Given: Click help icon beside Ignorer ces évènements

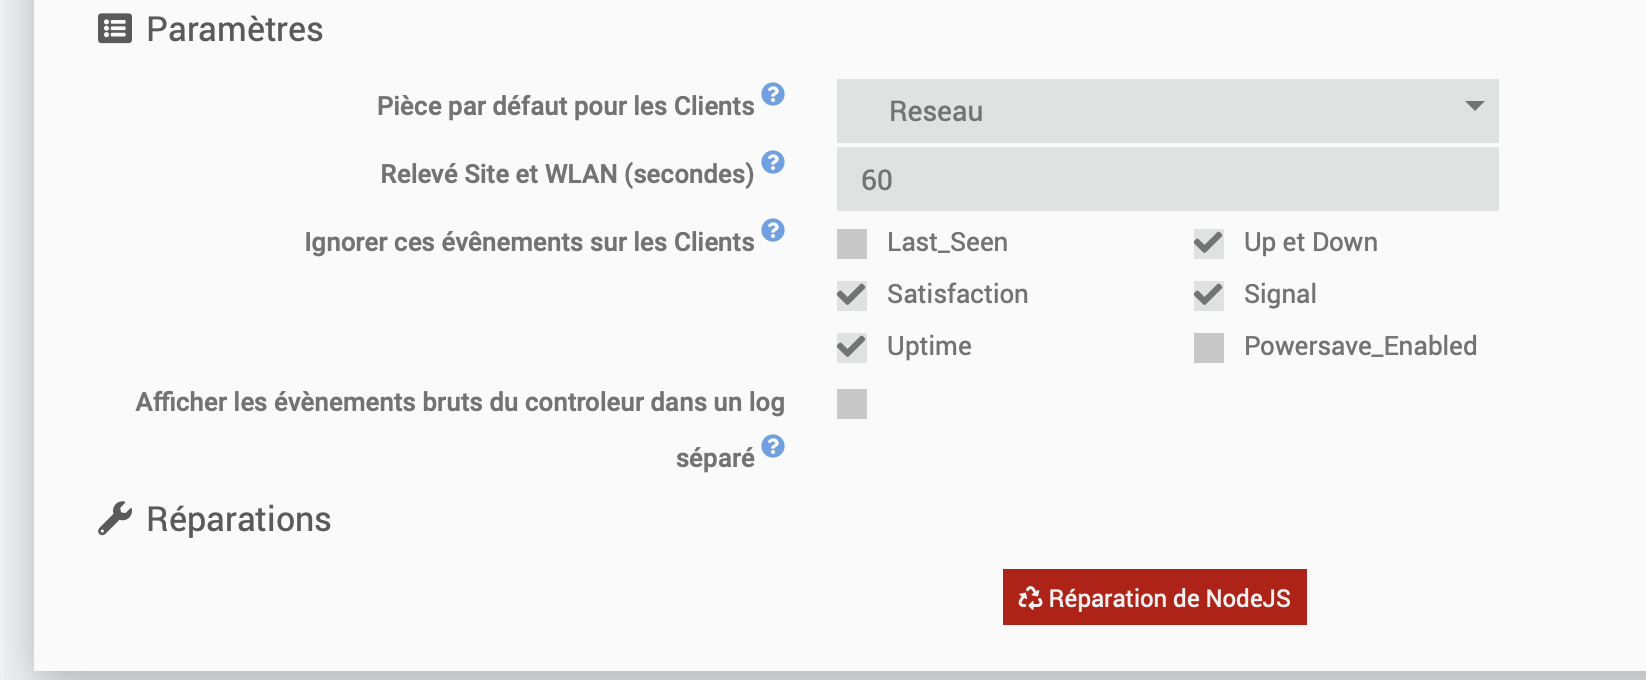Looking at the screenshot, I should coord(773,230).
